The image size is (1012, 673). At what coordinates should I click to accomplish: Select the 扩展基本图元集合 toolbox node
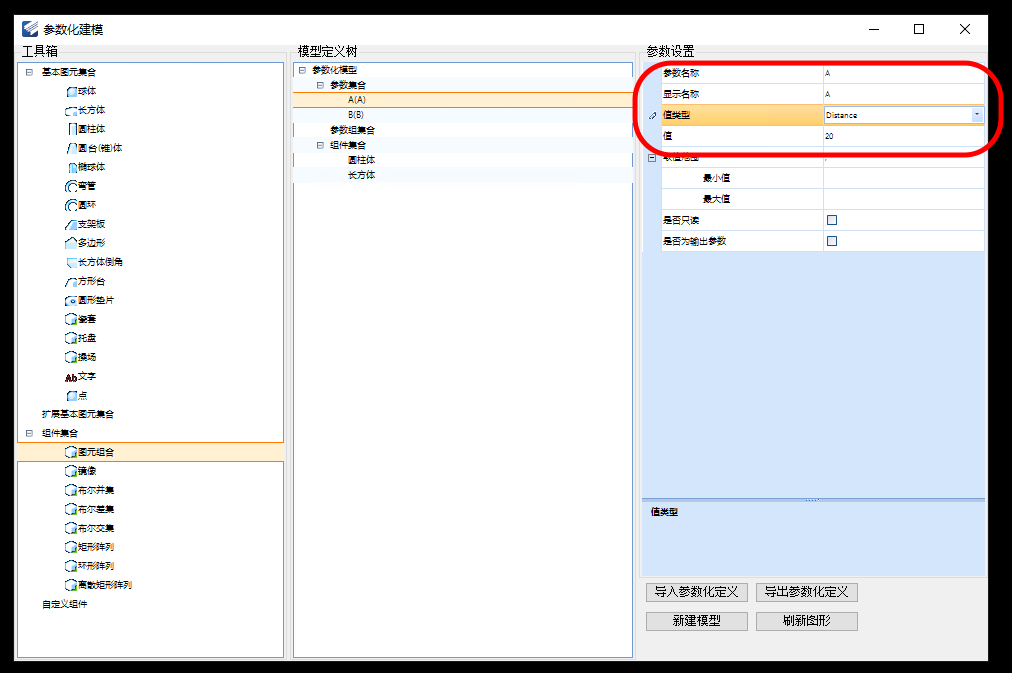click(x=78, y=414)
